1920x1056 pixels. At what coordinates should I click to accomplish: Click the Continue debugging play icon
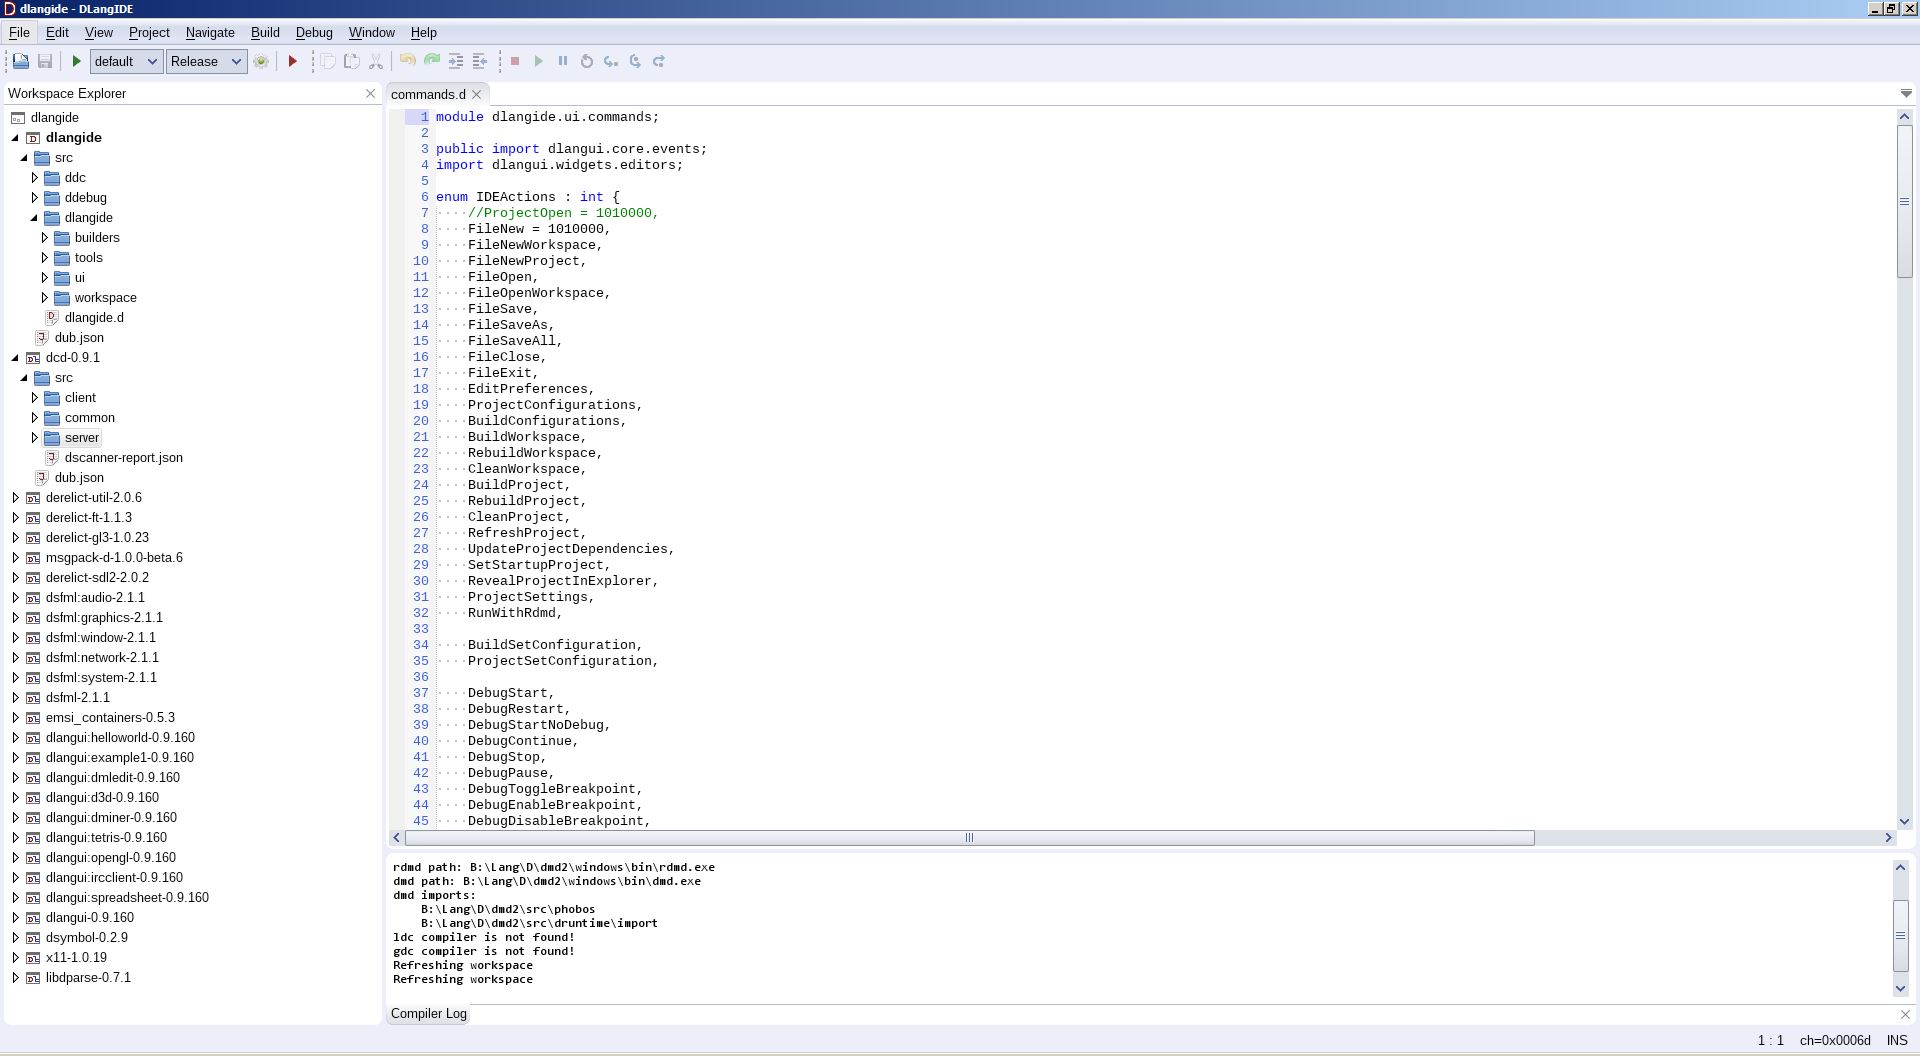click(538, 61)
